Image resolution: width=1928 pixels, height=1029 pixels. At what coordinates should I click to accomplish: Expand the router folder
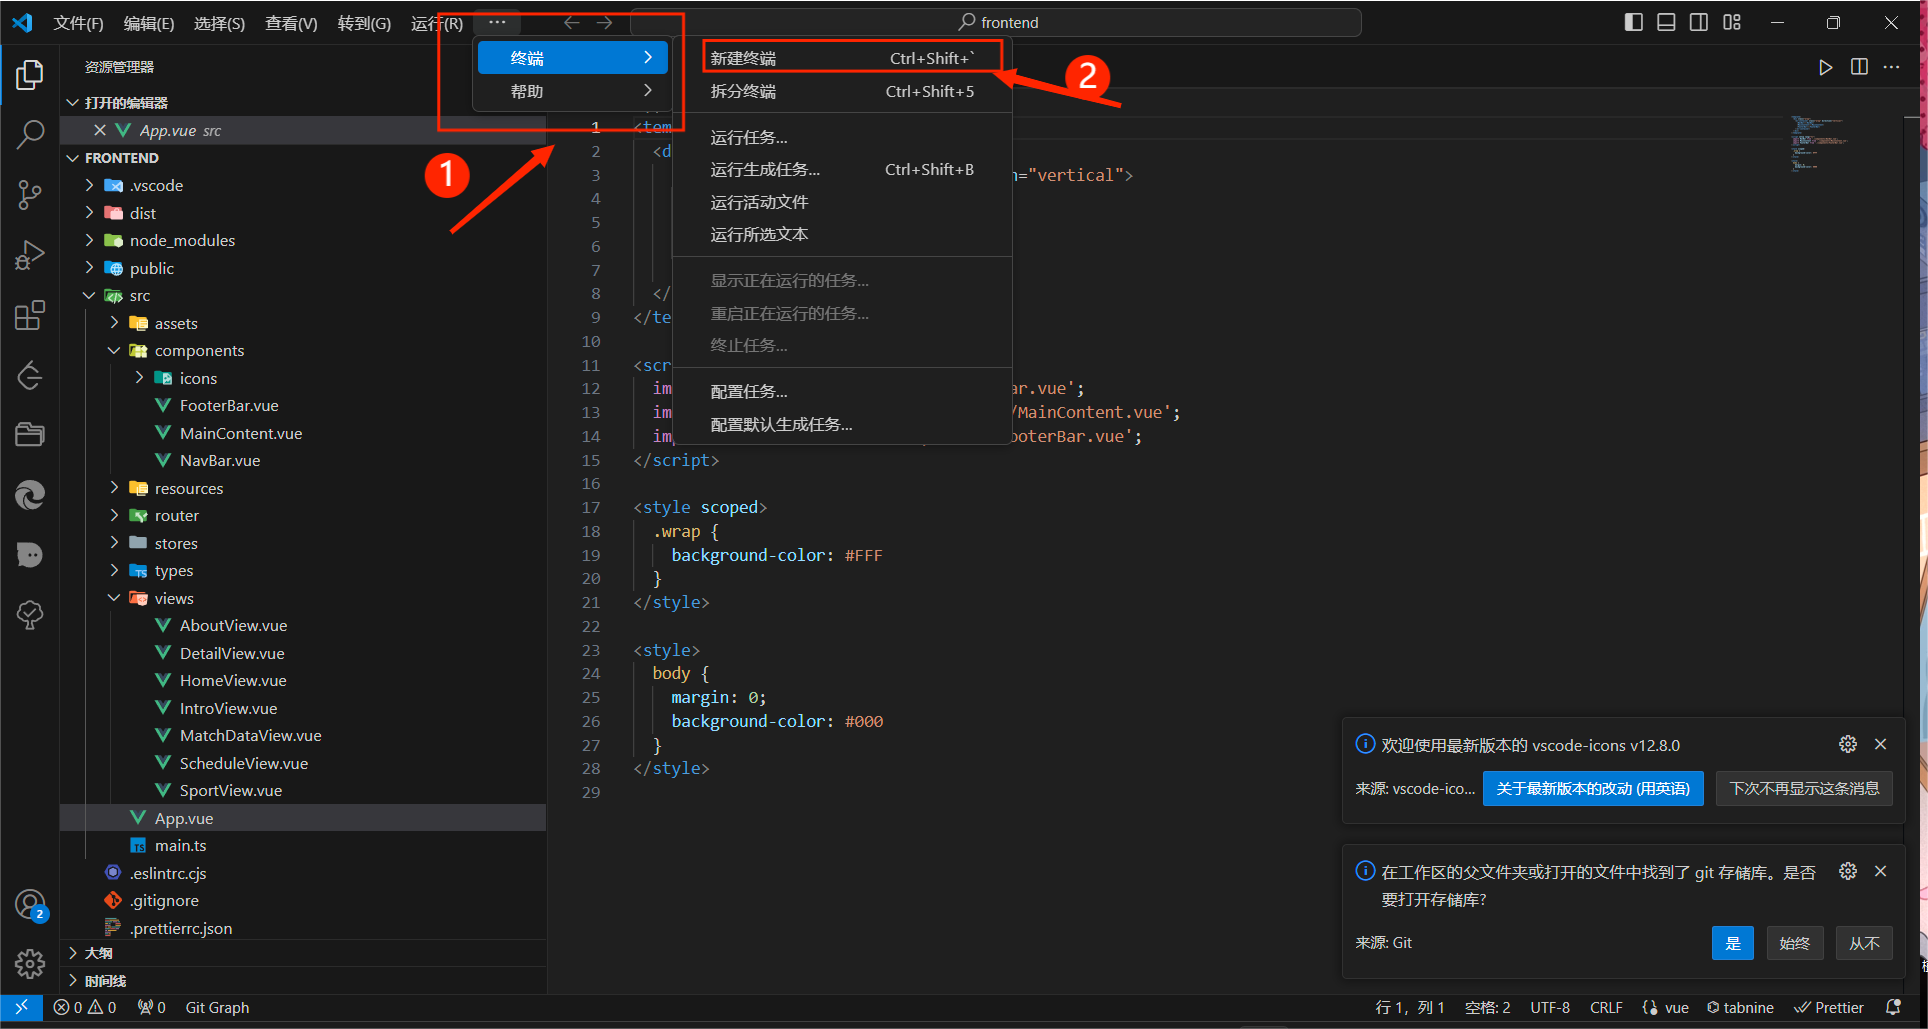176,516
